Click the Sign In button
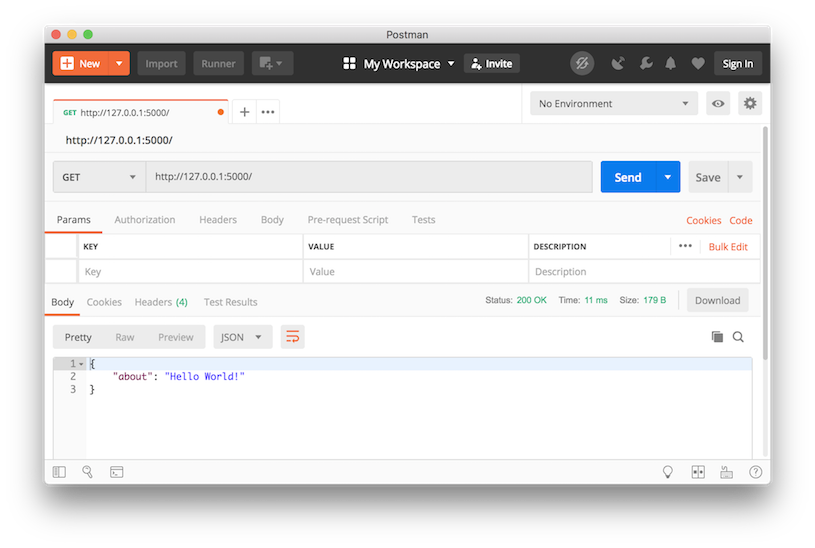815x548 pixels. point(738,63)
